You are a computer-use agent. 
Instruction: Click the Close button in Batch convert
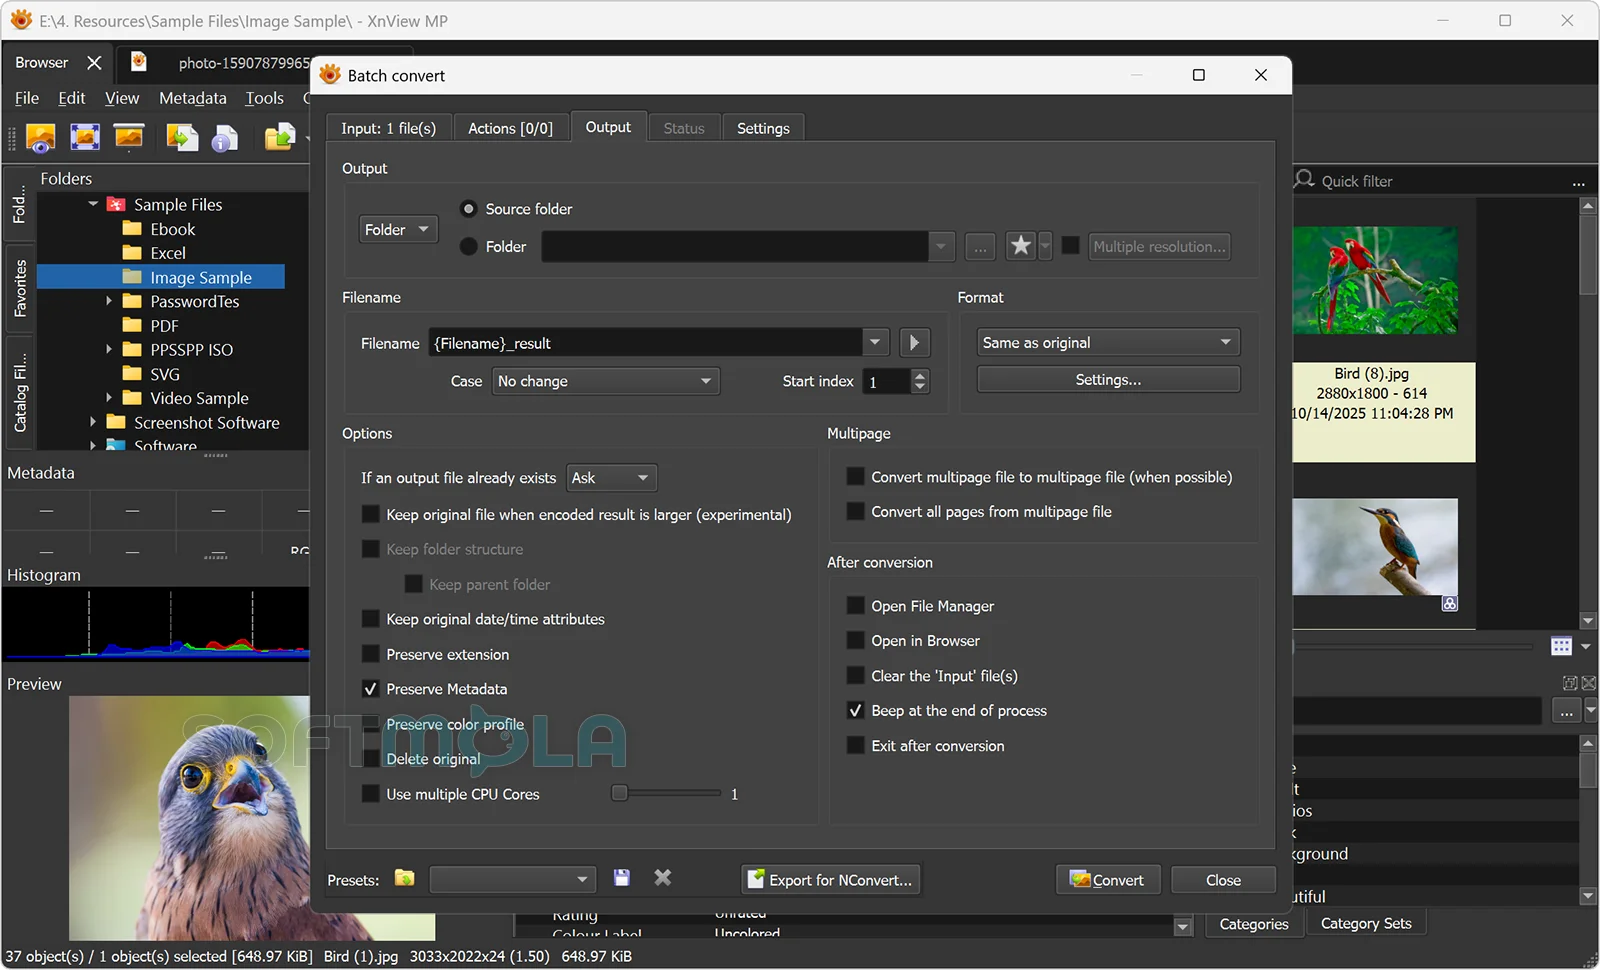[x=1223, y=880]
